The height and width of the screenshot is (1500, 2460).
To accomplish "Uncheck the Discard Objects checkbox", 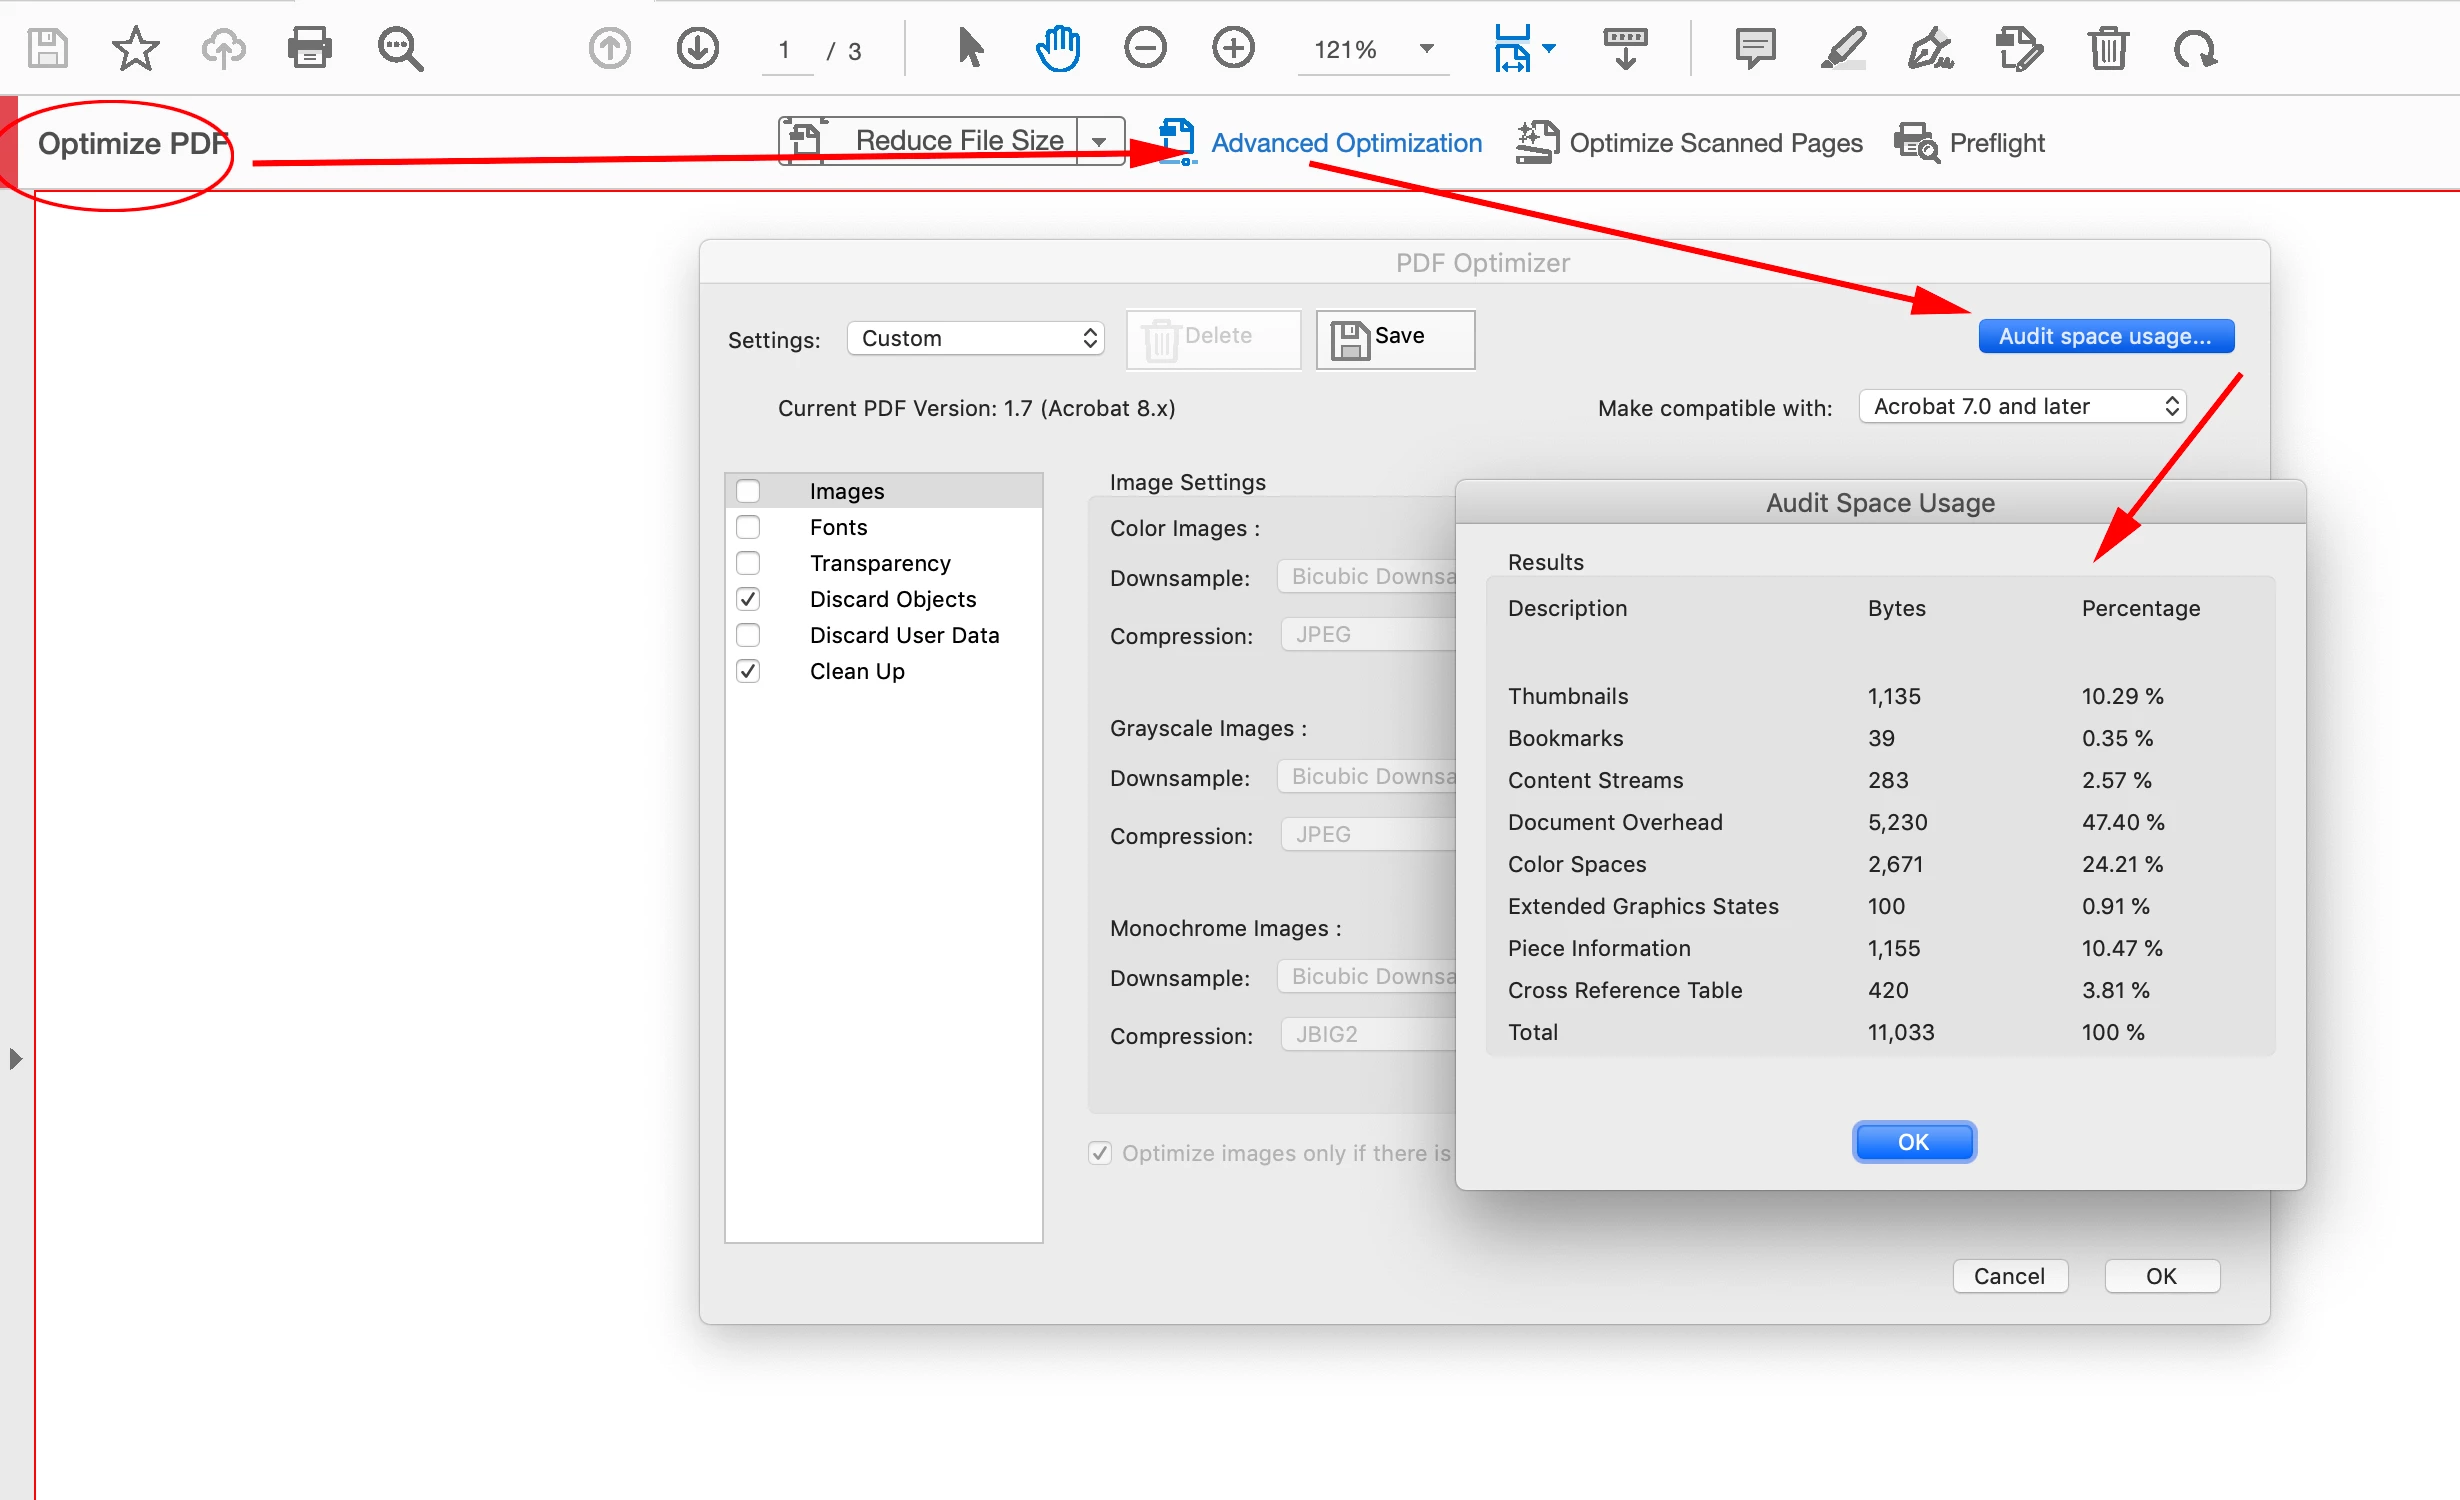I will (748, 599).
